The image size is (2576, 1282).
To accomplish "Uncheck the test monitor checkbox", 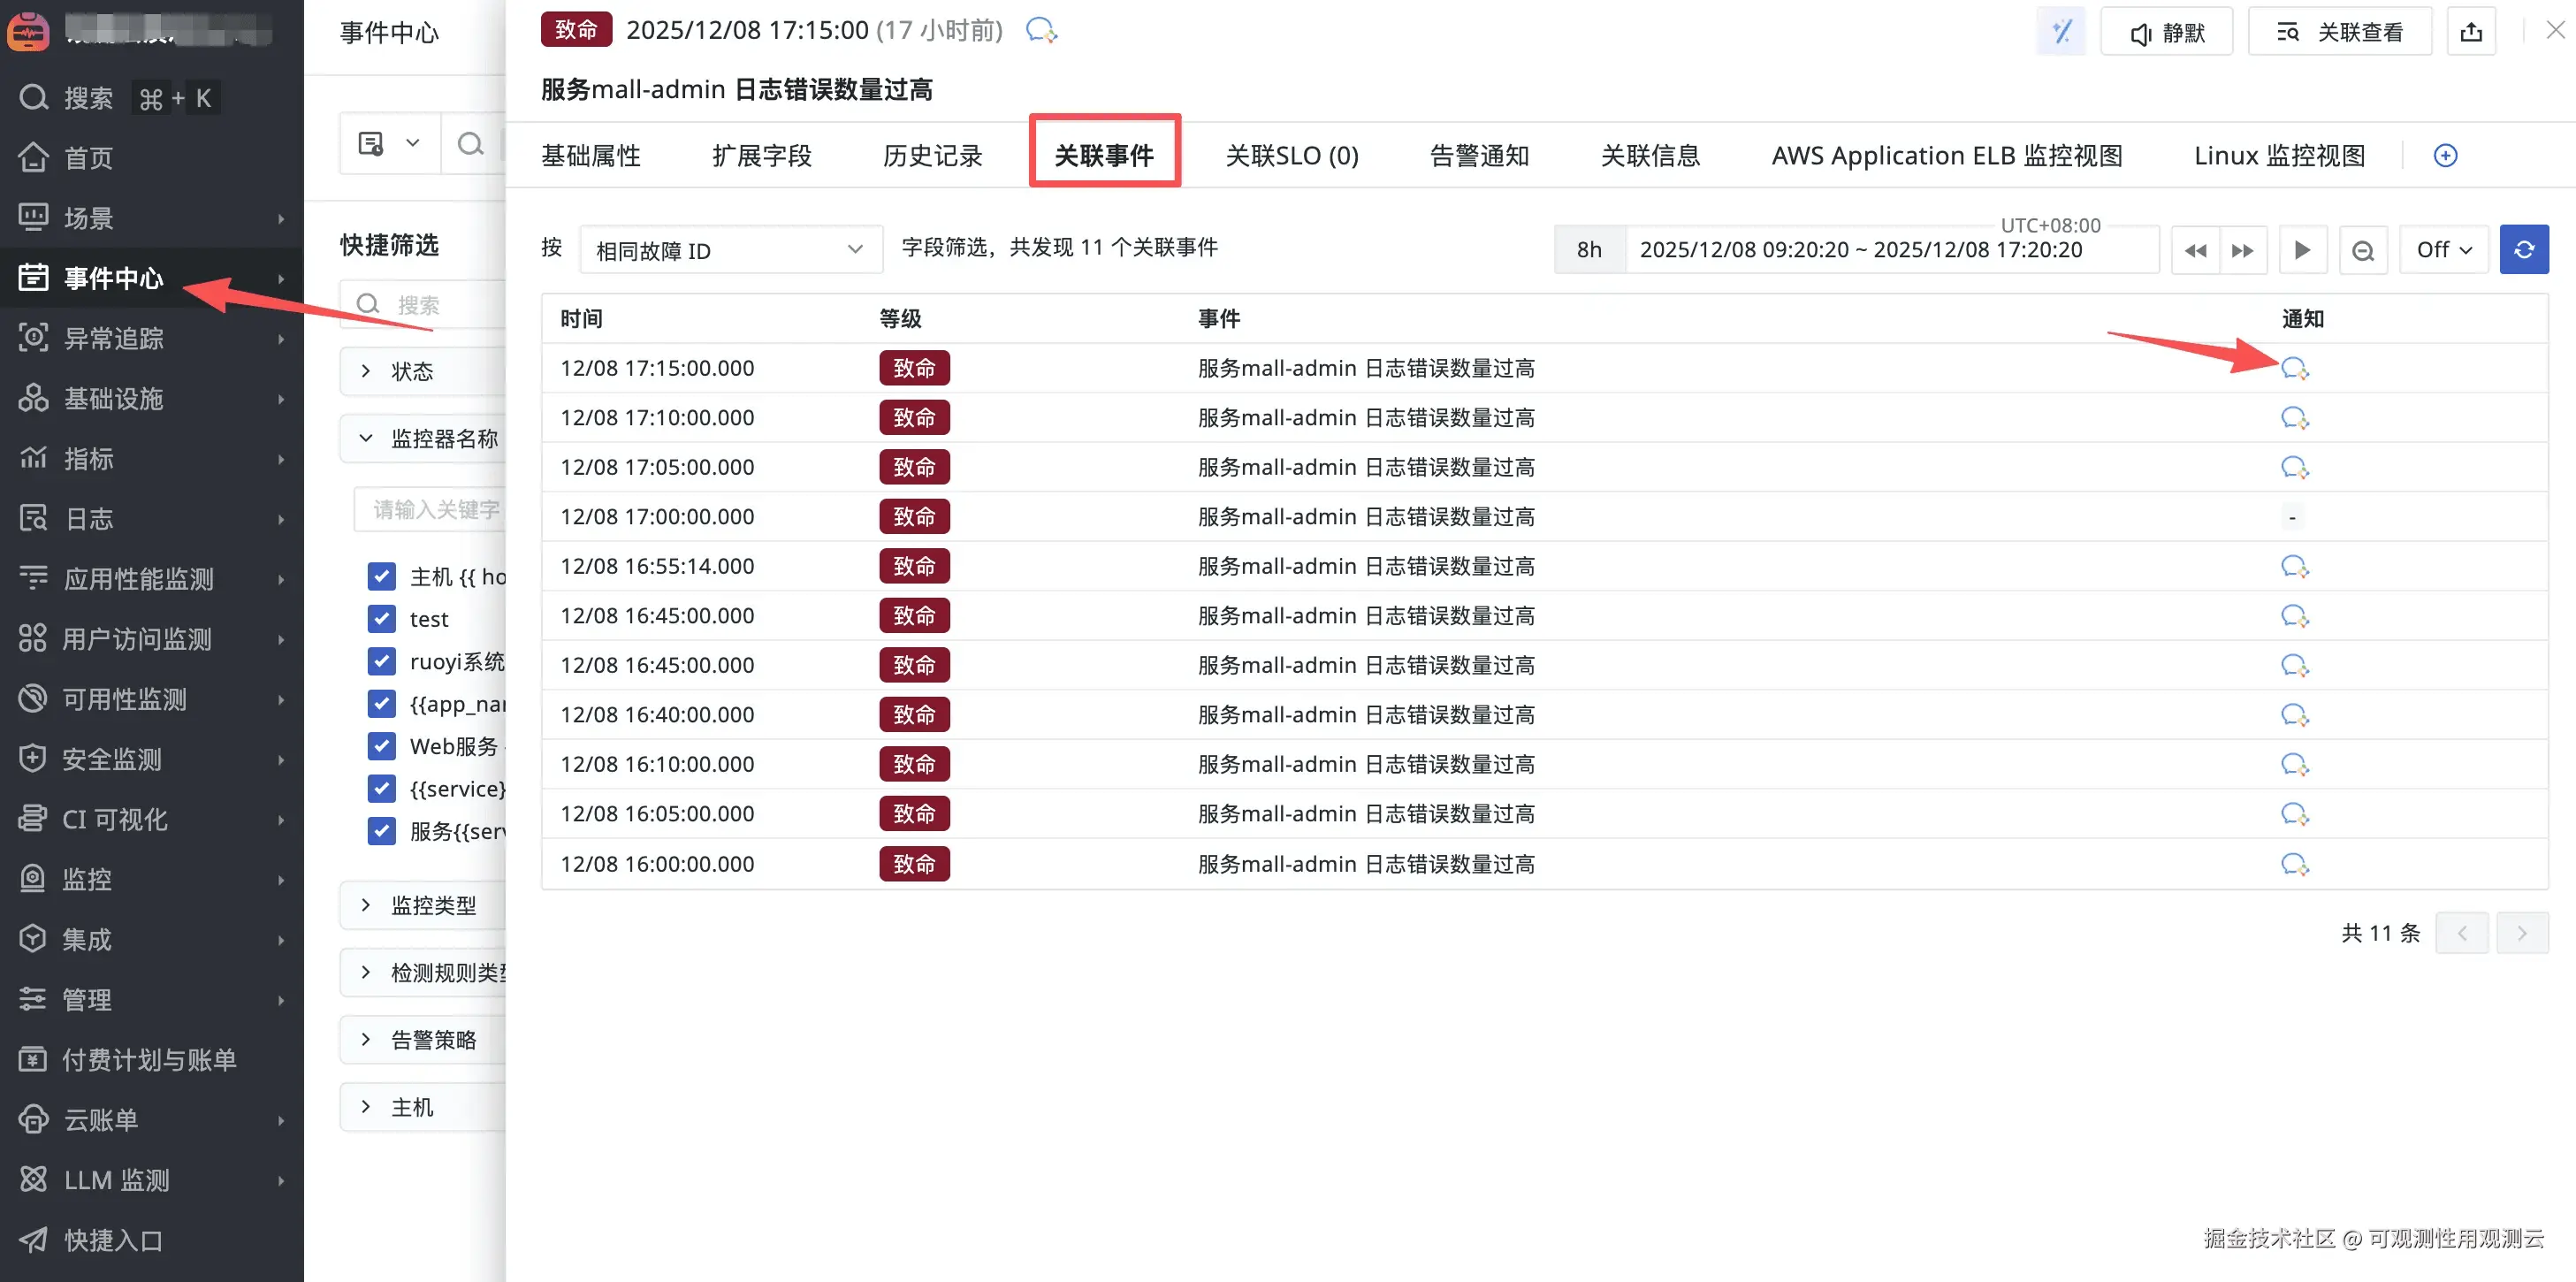I will tap(381, 619).
